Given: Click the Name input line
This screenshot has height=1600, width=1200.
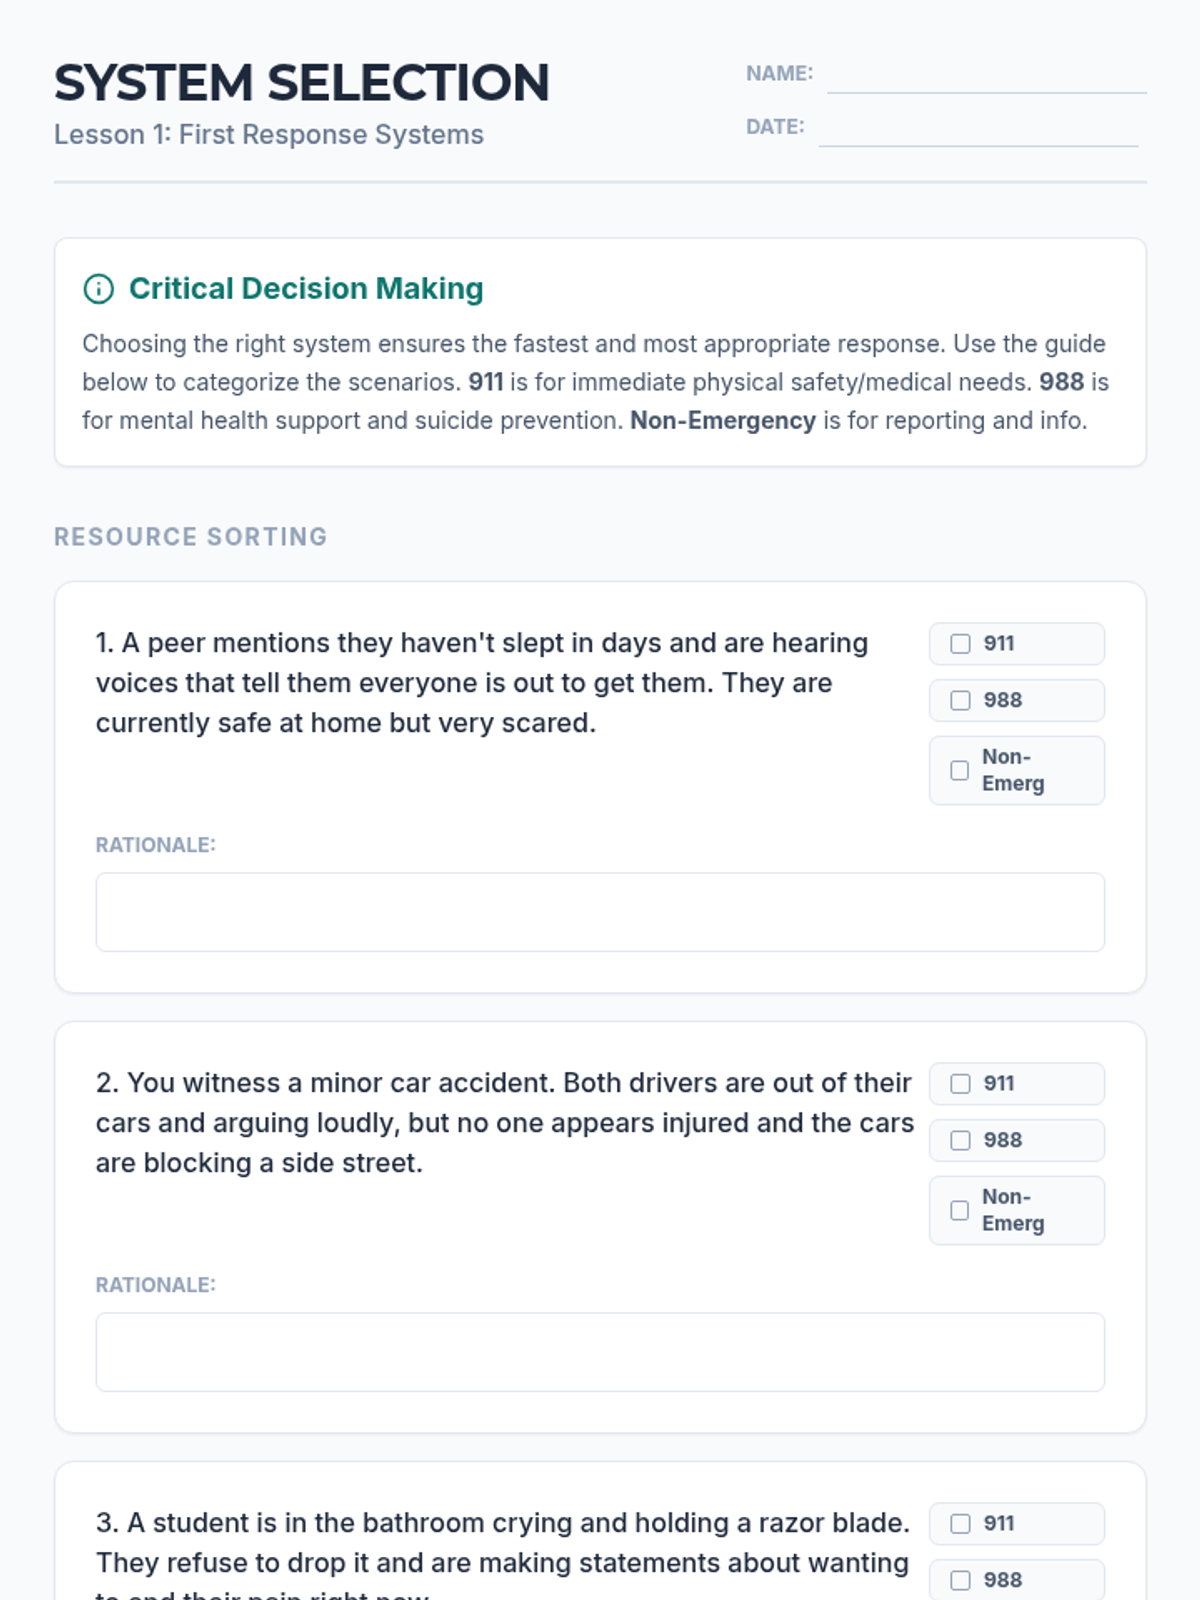Looking at the screenshot, I should click(x=987, y=76).
